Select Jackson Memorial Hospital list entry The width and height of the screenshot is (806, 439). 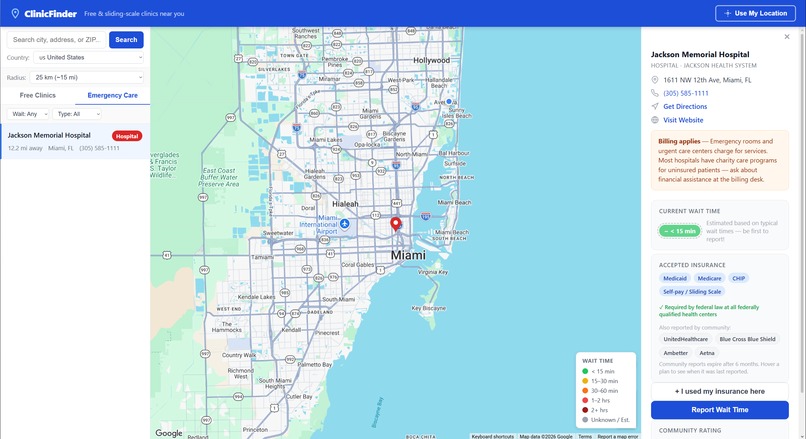(75, 141)
